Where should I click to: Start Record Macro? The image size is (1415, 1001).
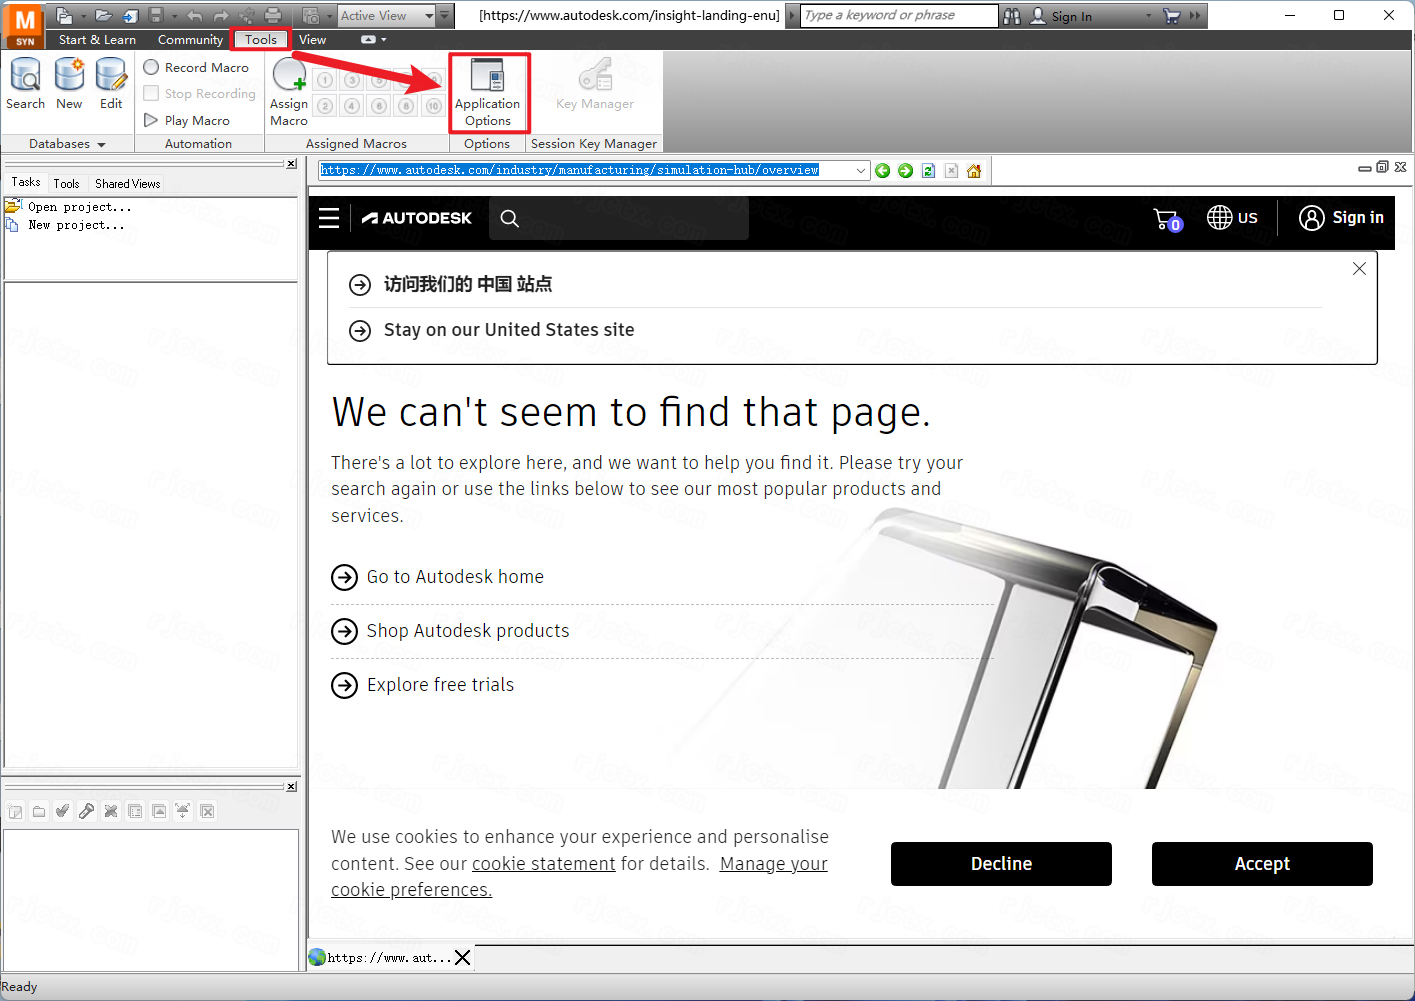197,67
